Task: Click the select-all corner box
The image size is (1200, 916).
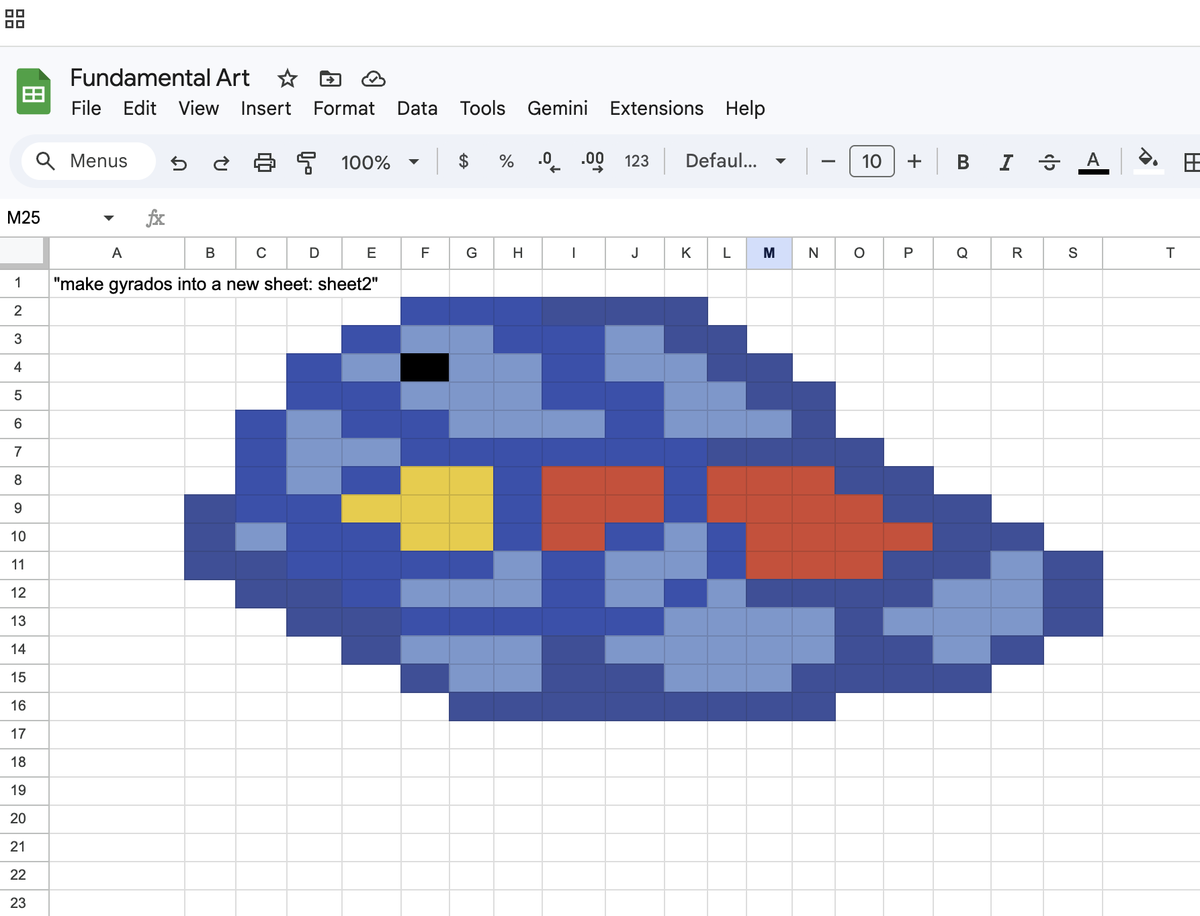Action: pyautogui.click(x=24, y=253)
